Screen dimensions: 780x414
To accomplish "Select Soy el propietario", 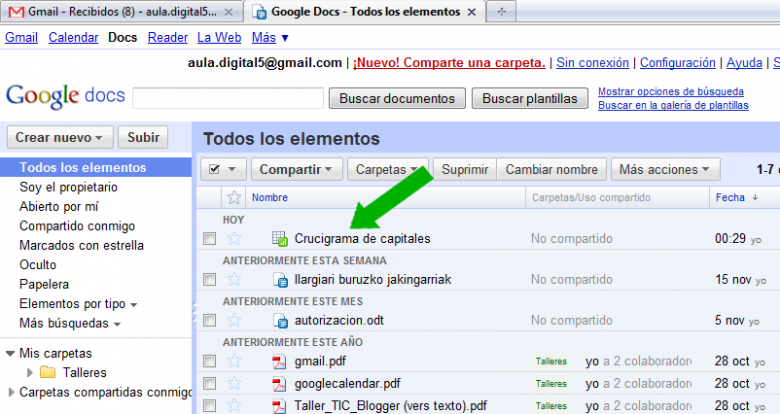I will (68, 187).
